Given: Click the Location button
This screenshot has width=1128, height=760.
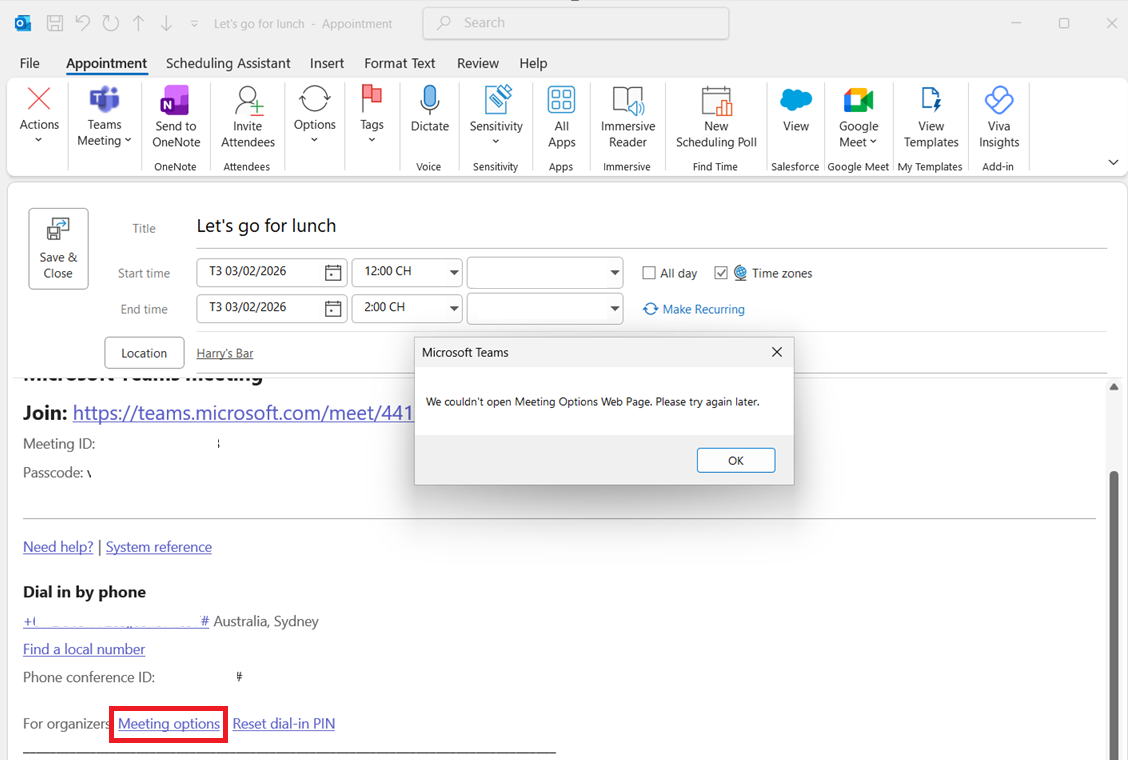Looking at the screenshot, I should point(144,353).
